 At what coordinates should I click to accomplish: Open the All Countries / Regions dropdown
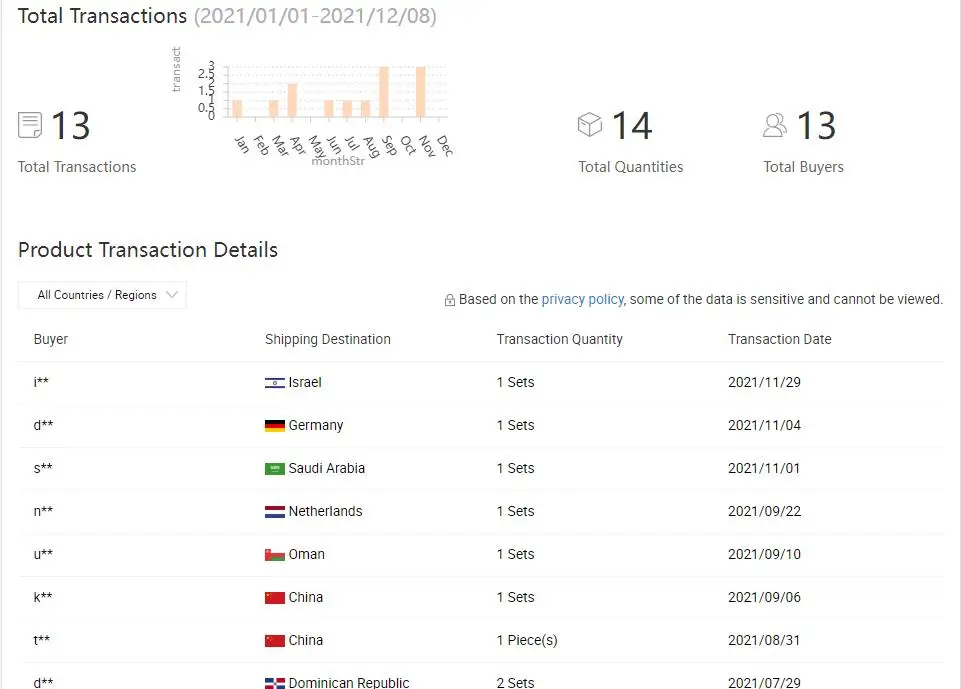tap(102, 295)
